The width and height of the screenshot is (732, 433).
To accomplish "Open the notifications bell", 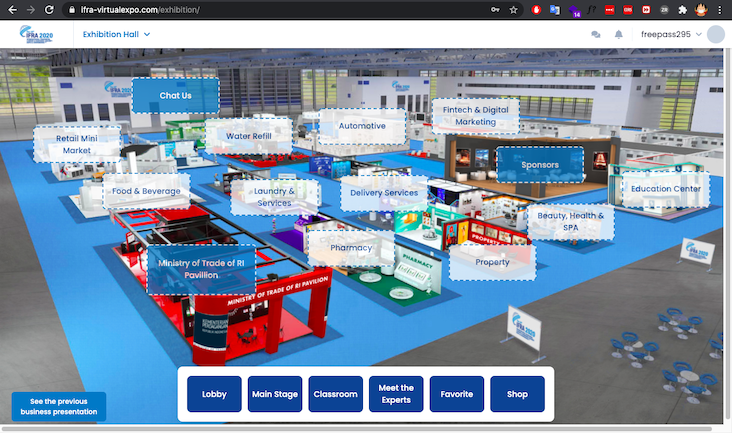I will 619,34.
